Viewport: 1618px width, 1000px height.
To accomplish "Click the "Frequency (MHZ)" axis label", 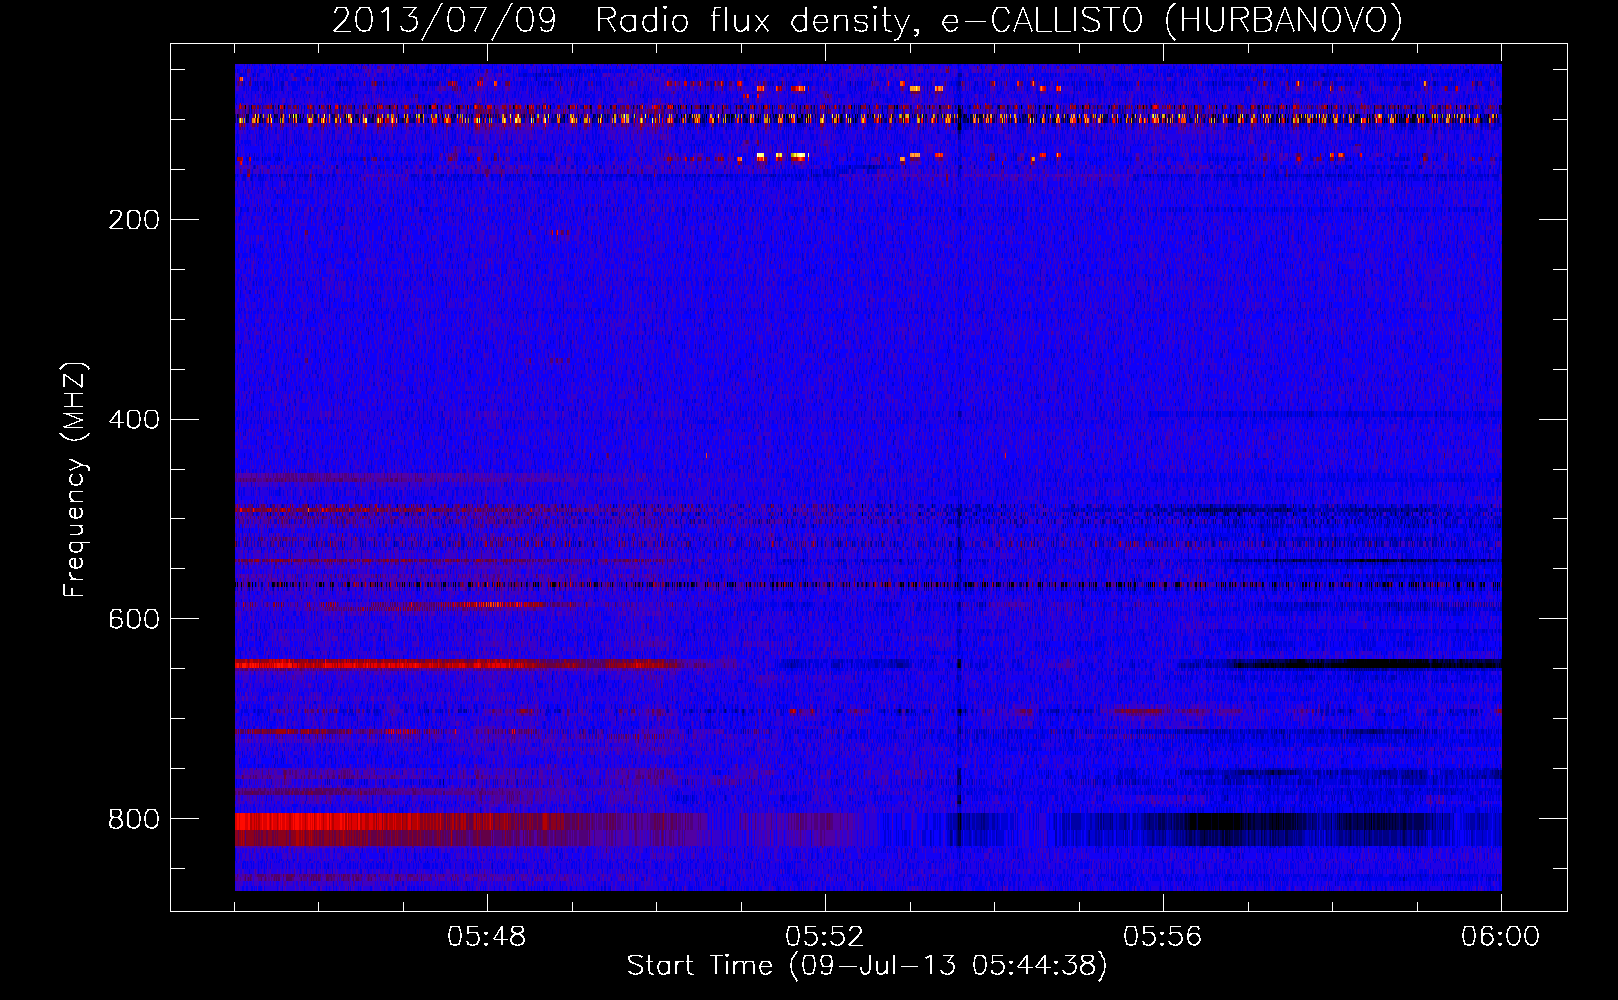I will click(x=75, y=480).
